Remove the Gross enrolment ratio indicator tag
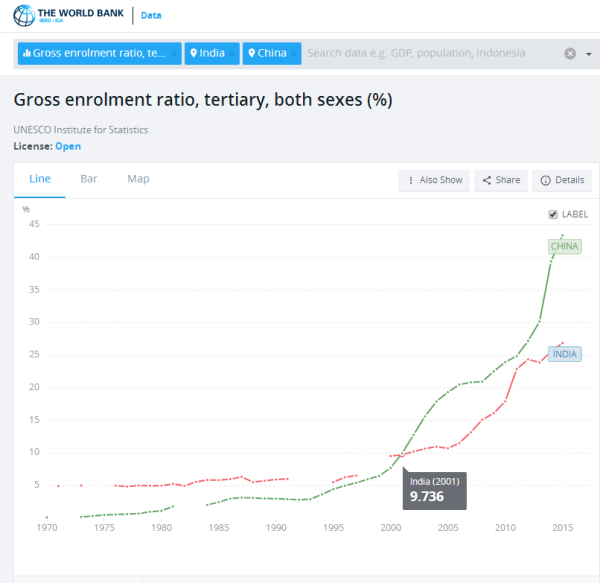This screenshot has width=600, height=583. 173,53
